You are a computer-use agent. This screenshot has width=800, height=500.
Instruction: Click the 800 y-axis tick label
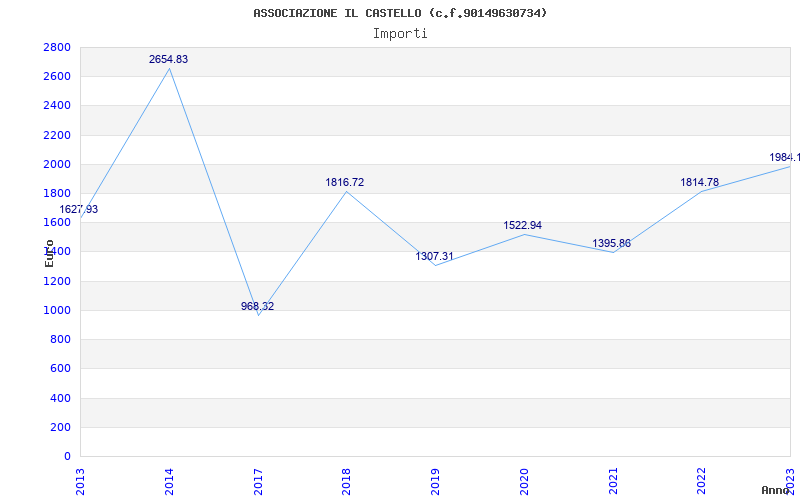click(x=61, y=339)
